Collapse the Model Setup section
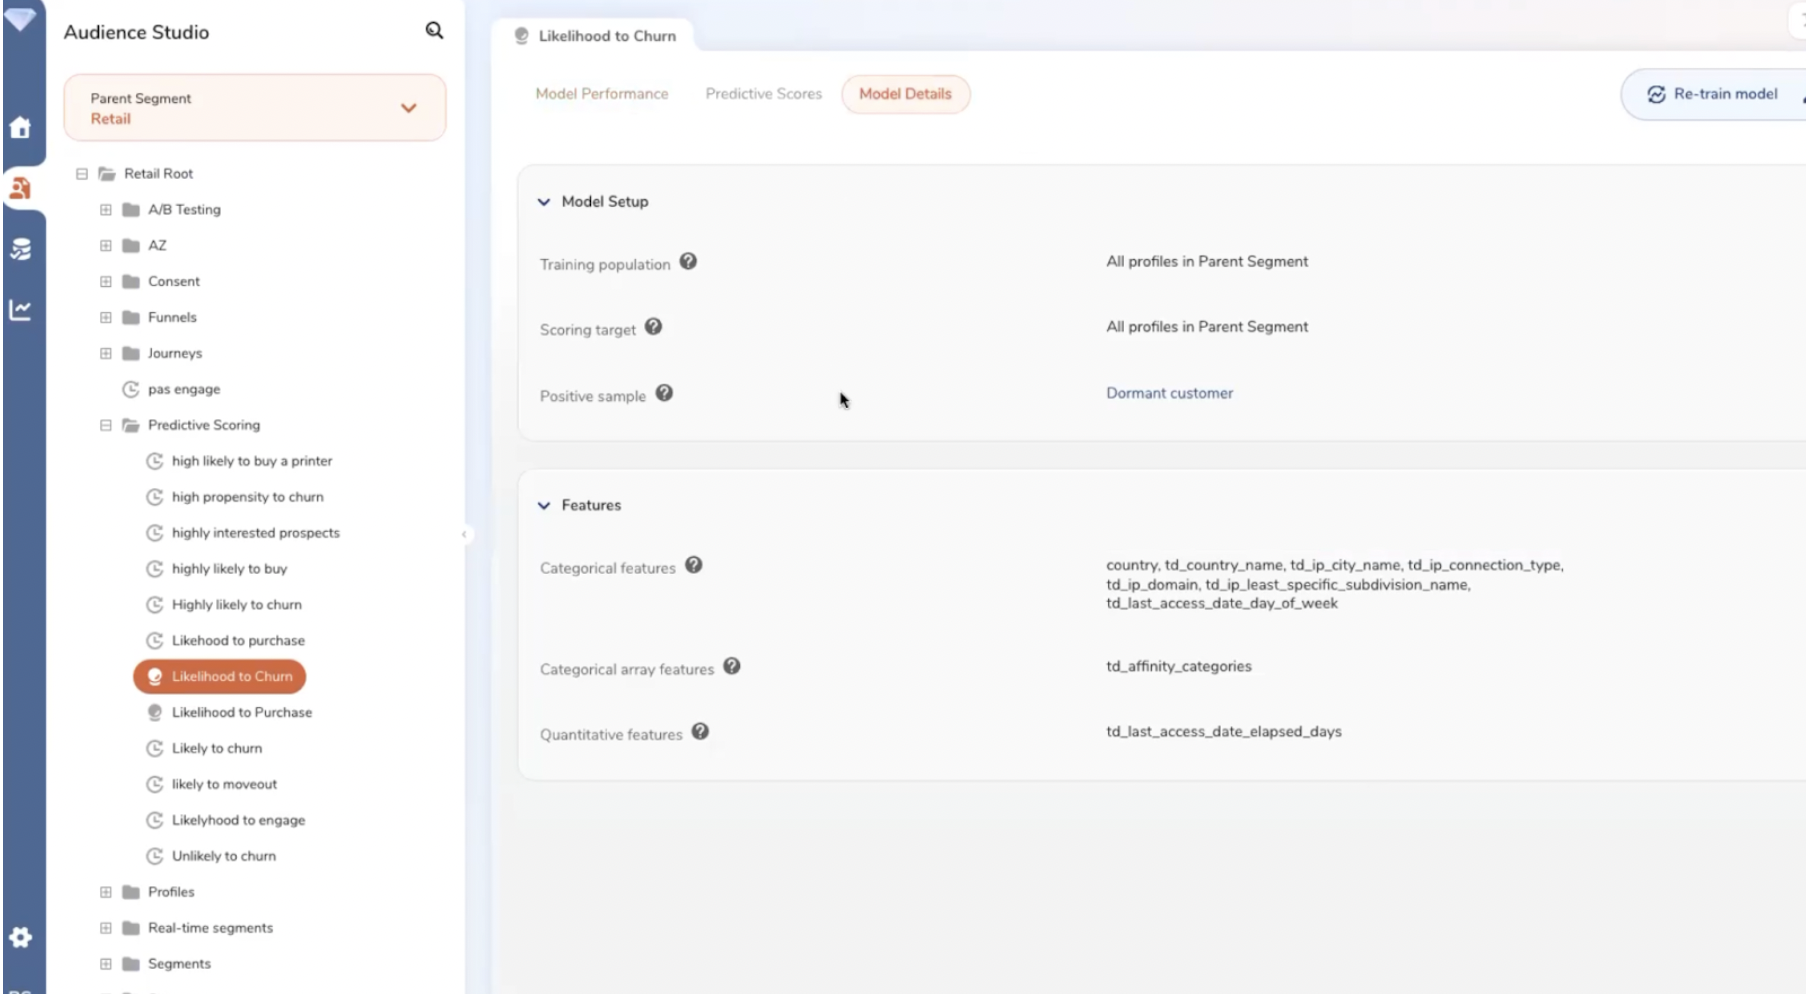 [544, 202]
